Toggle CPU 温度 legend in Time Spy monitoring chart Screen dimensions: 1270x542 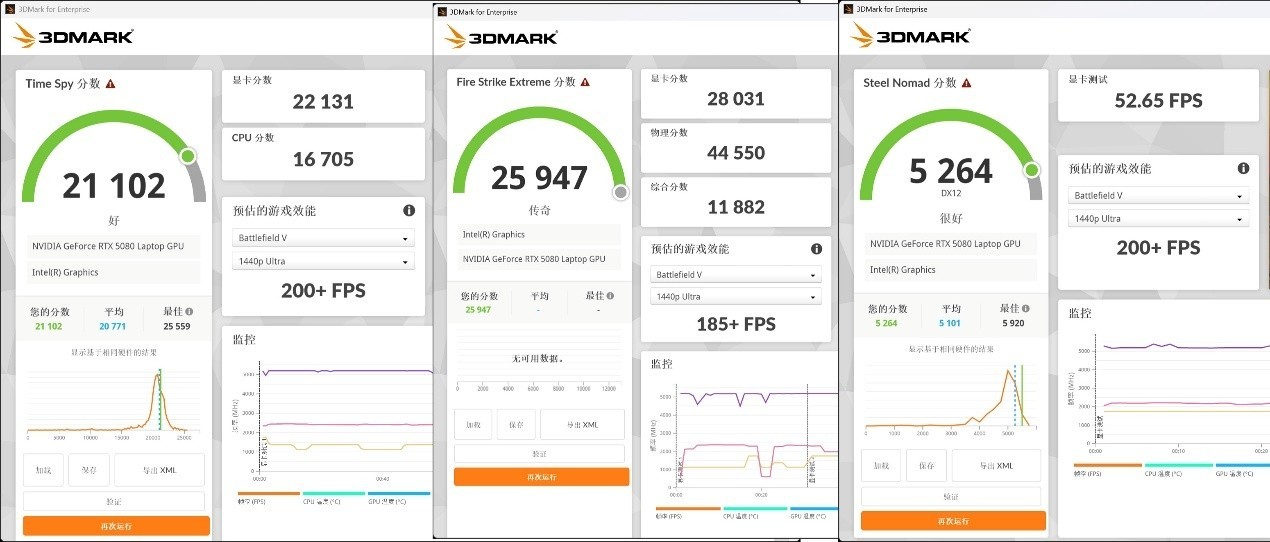pyautogui.click(x=333, y=497)
